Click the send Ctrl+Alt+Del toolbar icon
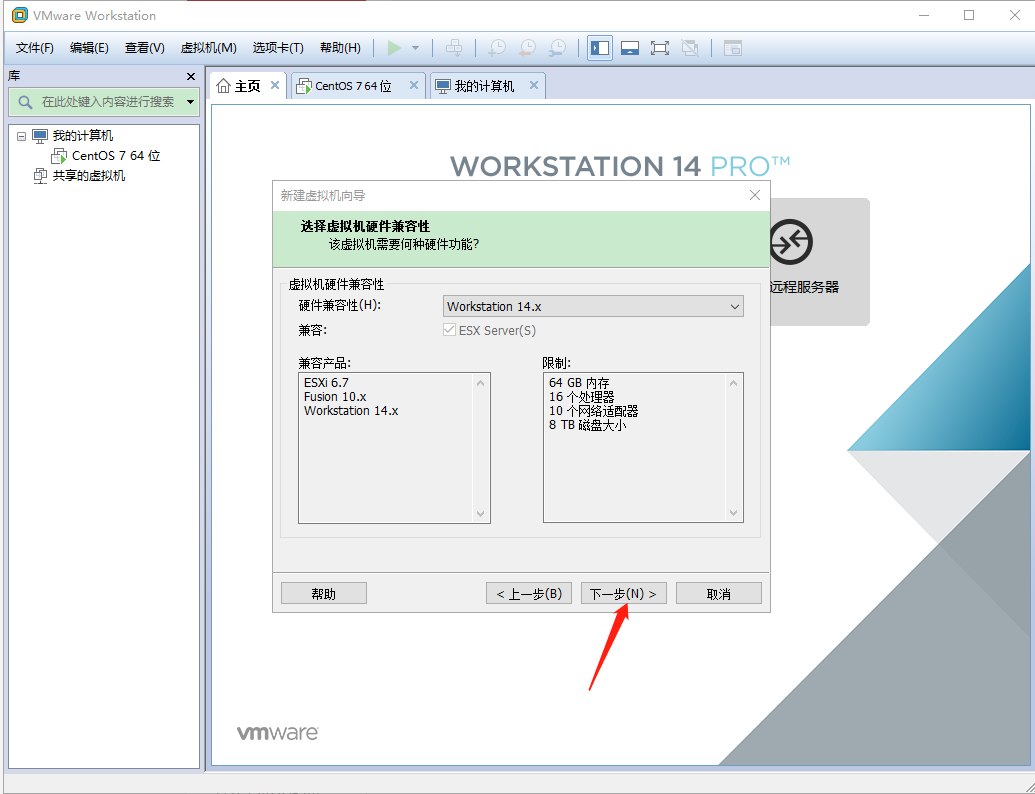 (455, 47)
